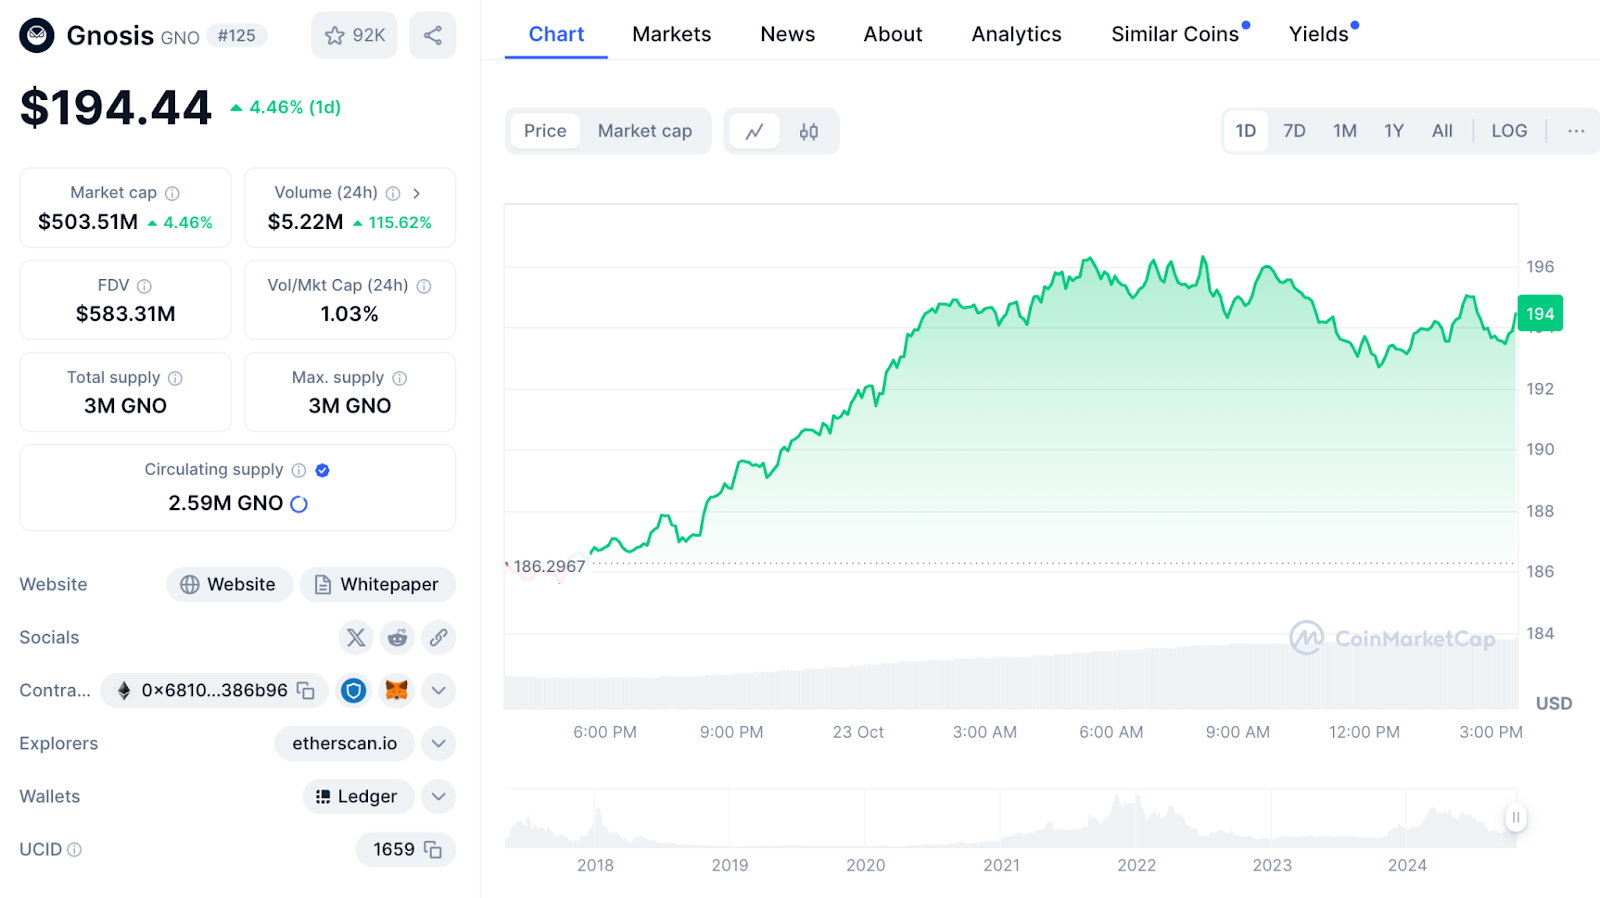Click the verified circulating supply badge
The image size is (1600, 898).
tap(322, 470)
